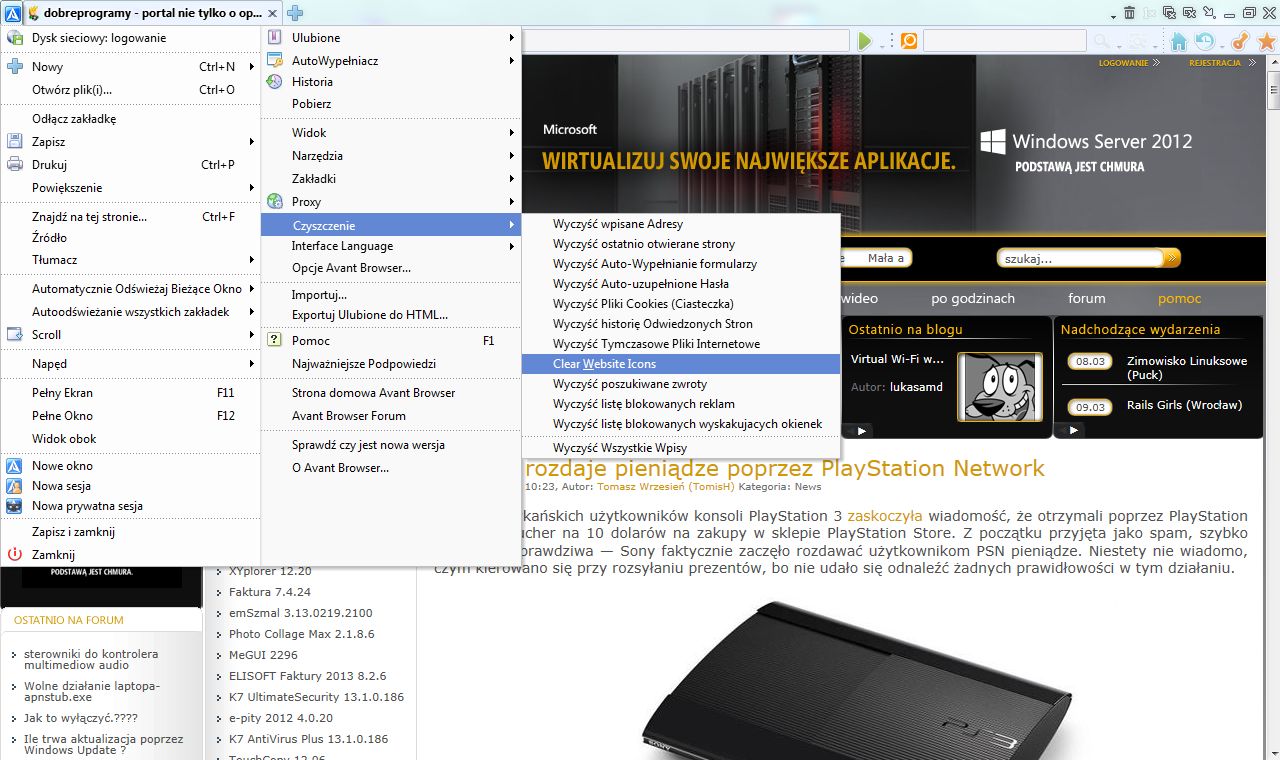Click the Nowe okno Avant icon
Viewport: 1280px width, 760px height.
pyautogui.click(x=14, y=466)
